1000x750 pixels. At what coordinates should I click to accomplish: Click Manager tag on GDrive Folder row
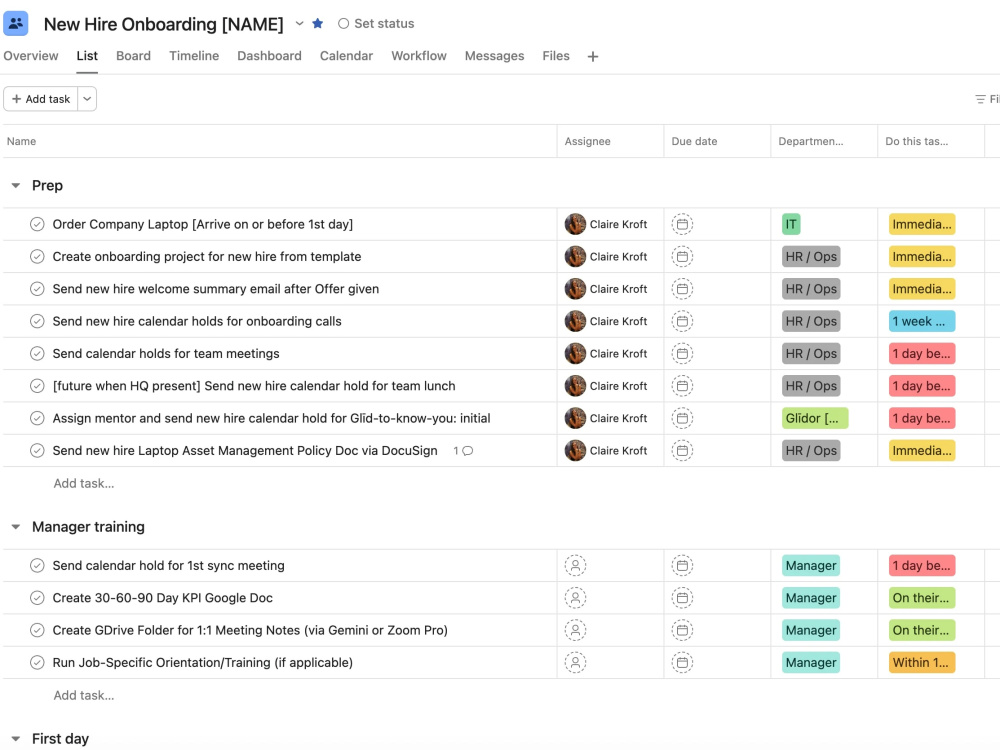pyautogui.click(x=811, y=630)
